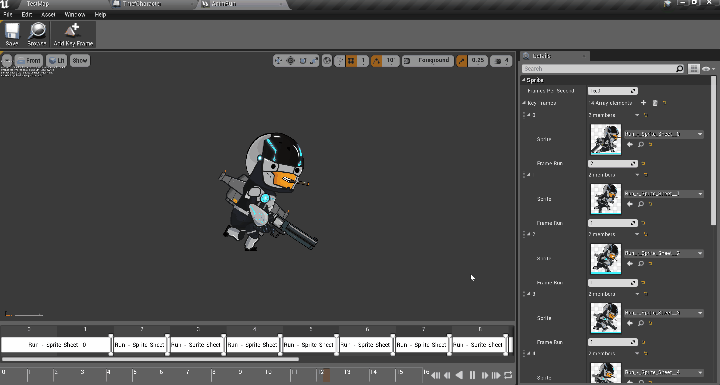The image size is (720, 385).
Task: Browse to key frame 2 sprite asset
Action: (x=641, y=264)
